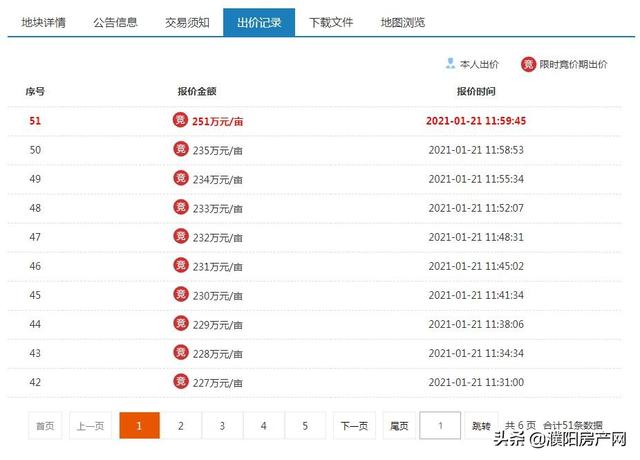Click the red 竞 badge beside 227万元/亩

tap(180, 381)
